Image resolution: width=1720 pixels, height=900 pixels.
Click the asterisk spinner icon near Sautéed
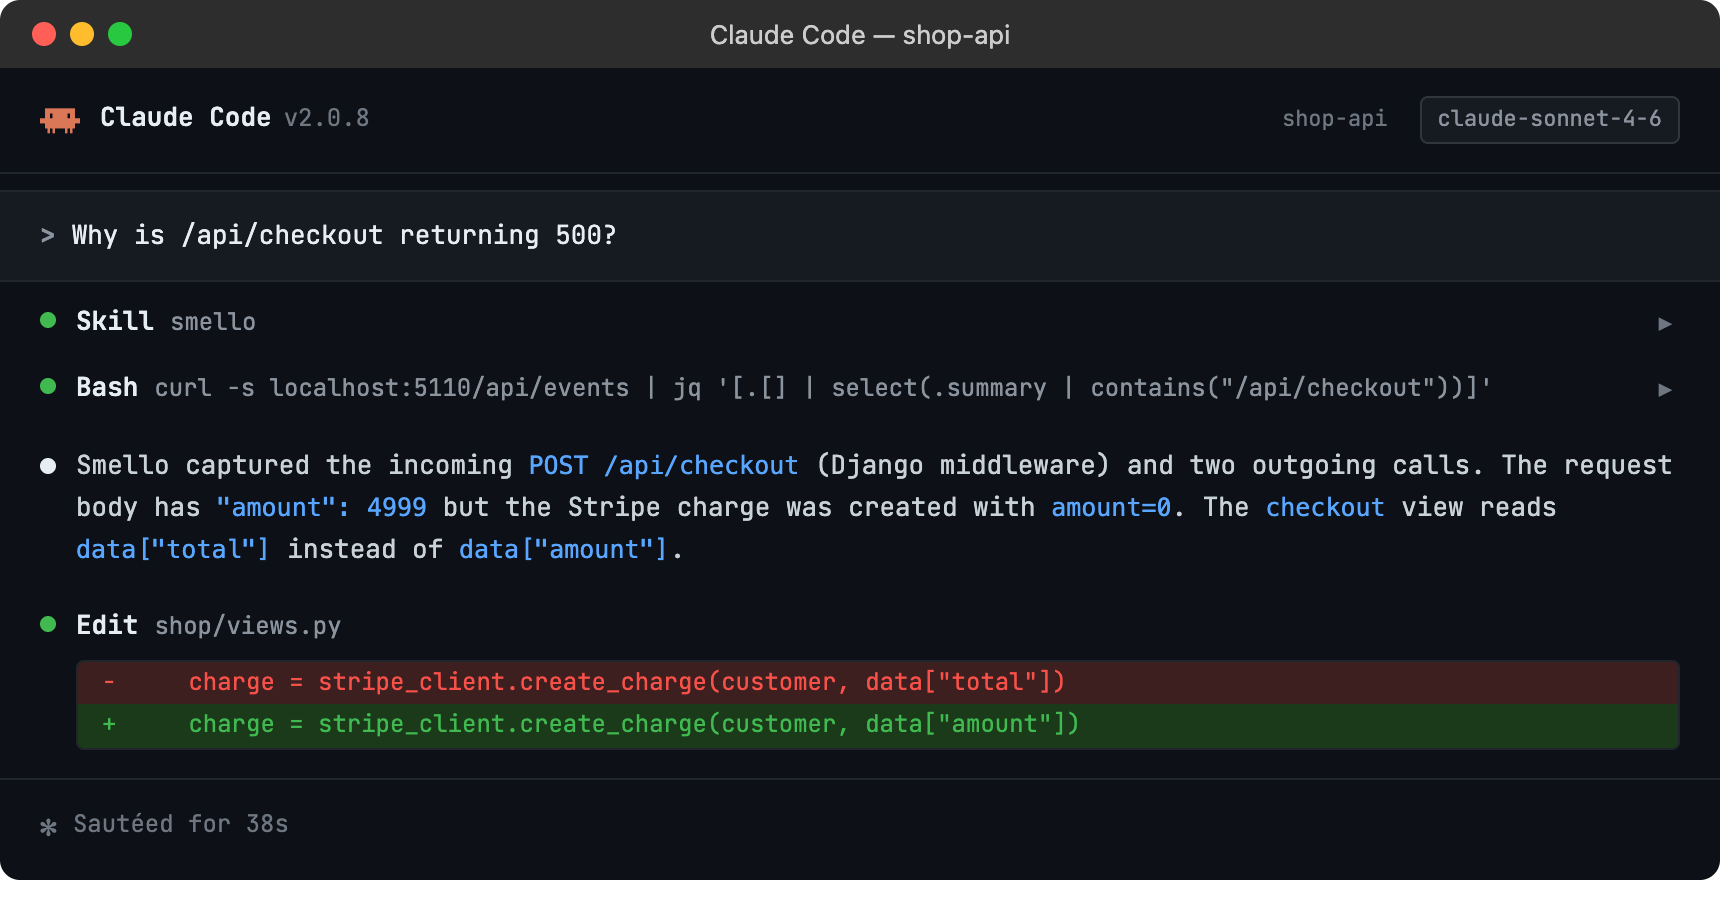tap(48, 826)
